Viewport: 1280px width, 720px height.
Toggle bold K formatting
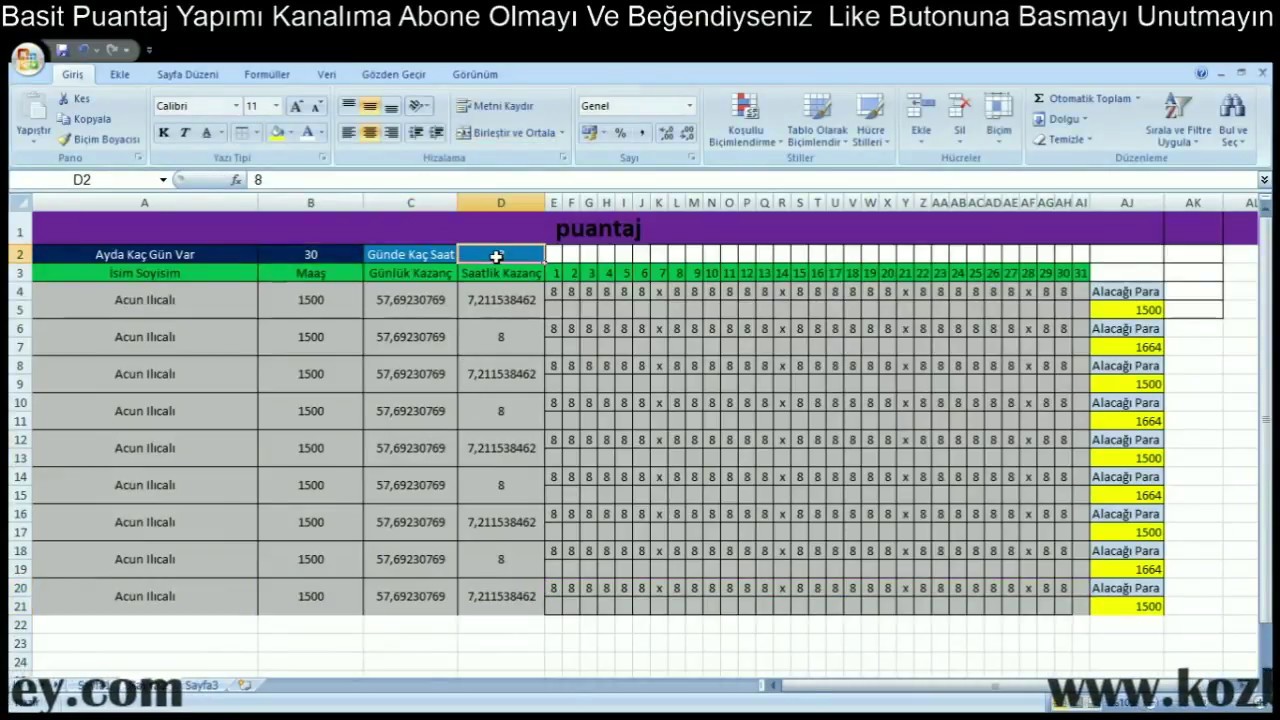[163, 132]
